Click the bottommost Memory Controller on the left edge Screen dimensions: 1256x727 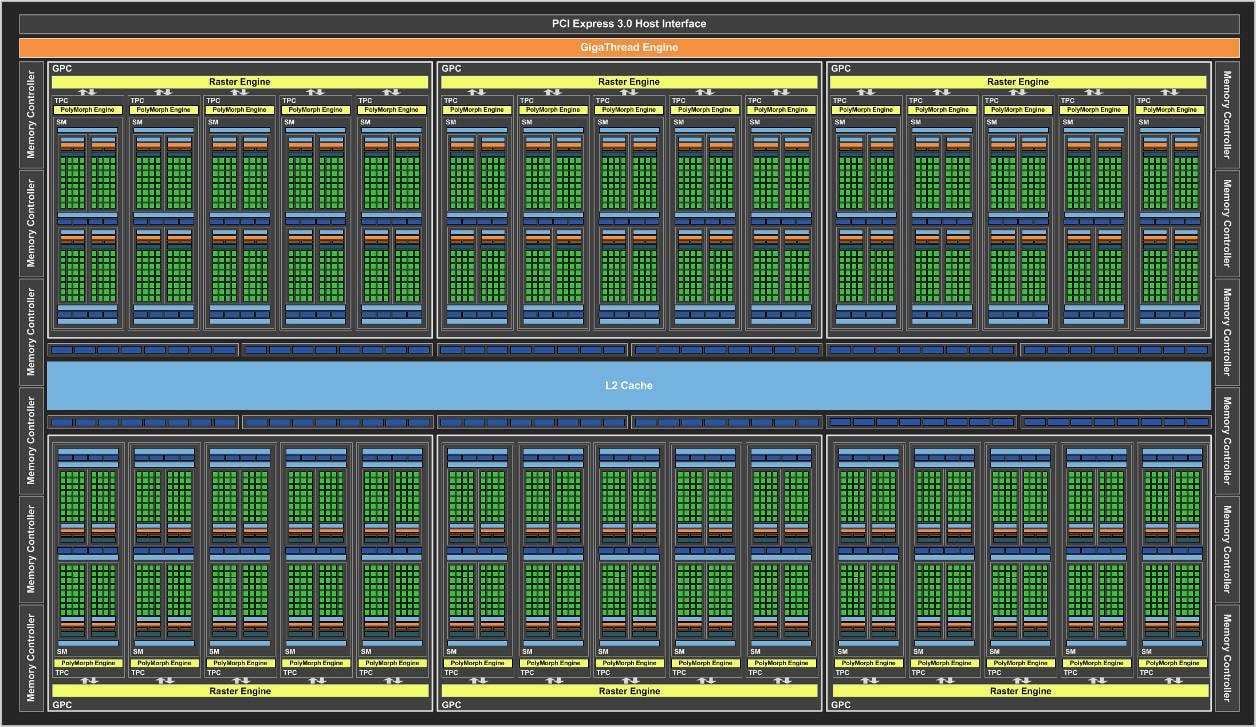[31, 657]
